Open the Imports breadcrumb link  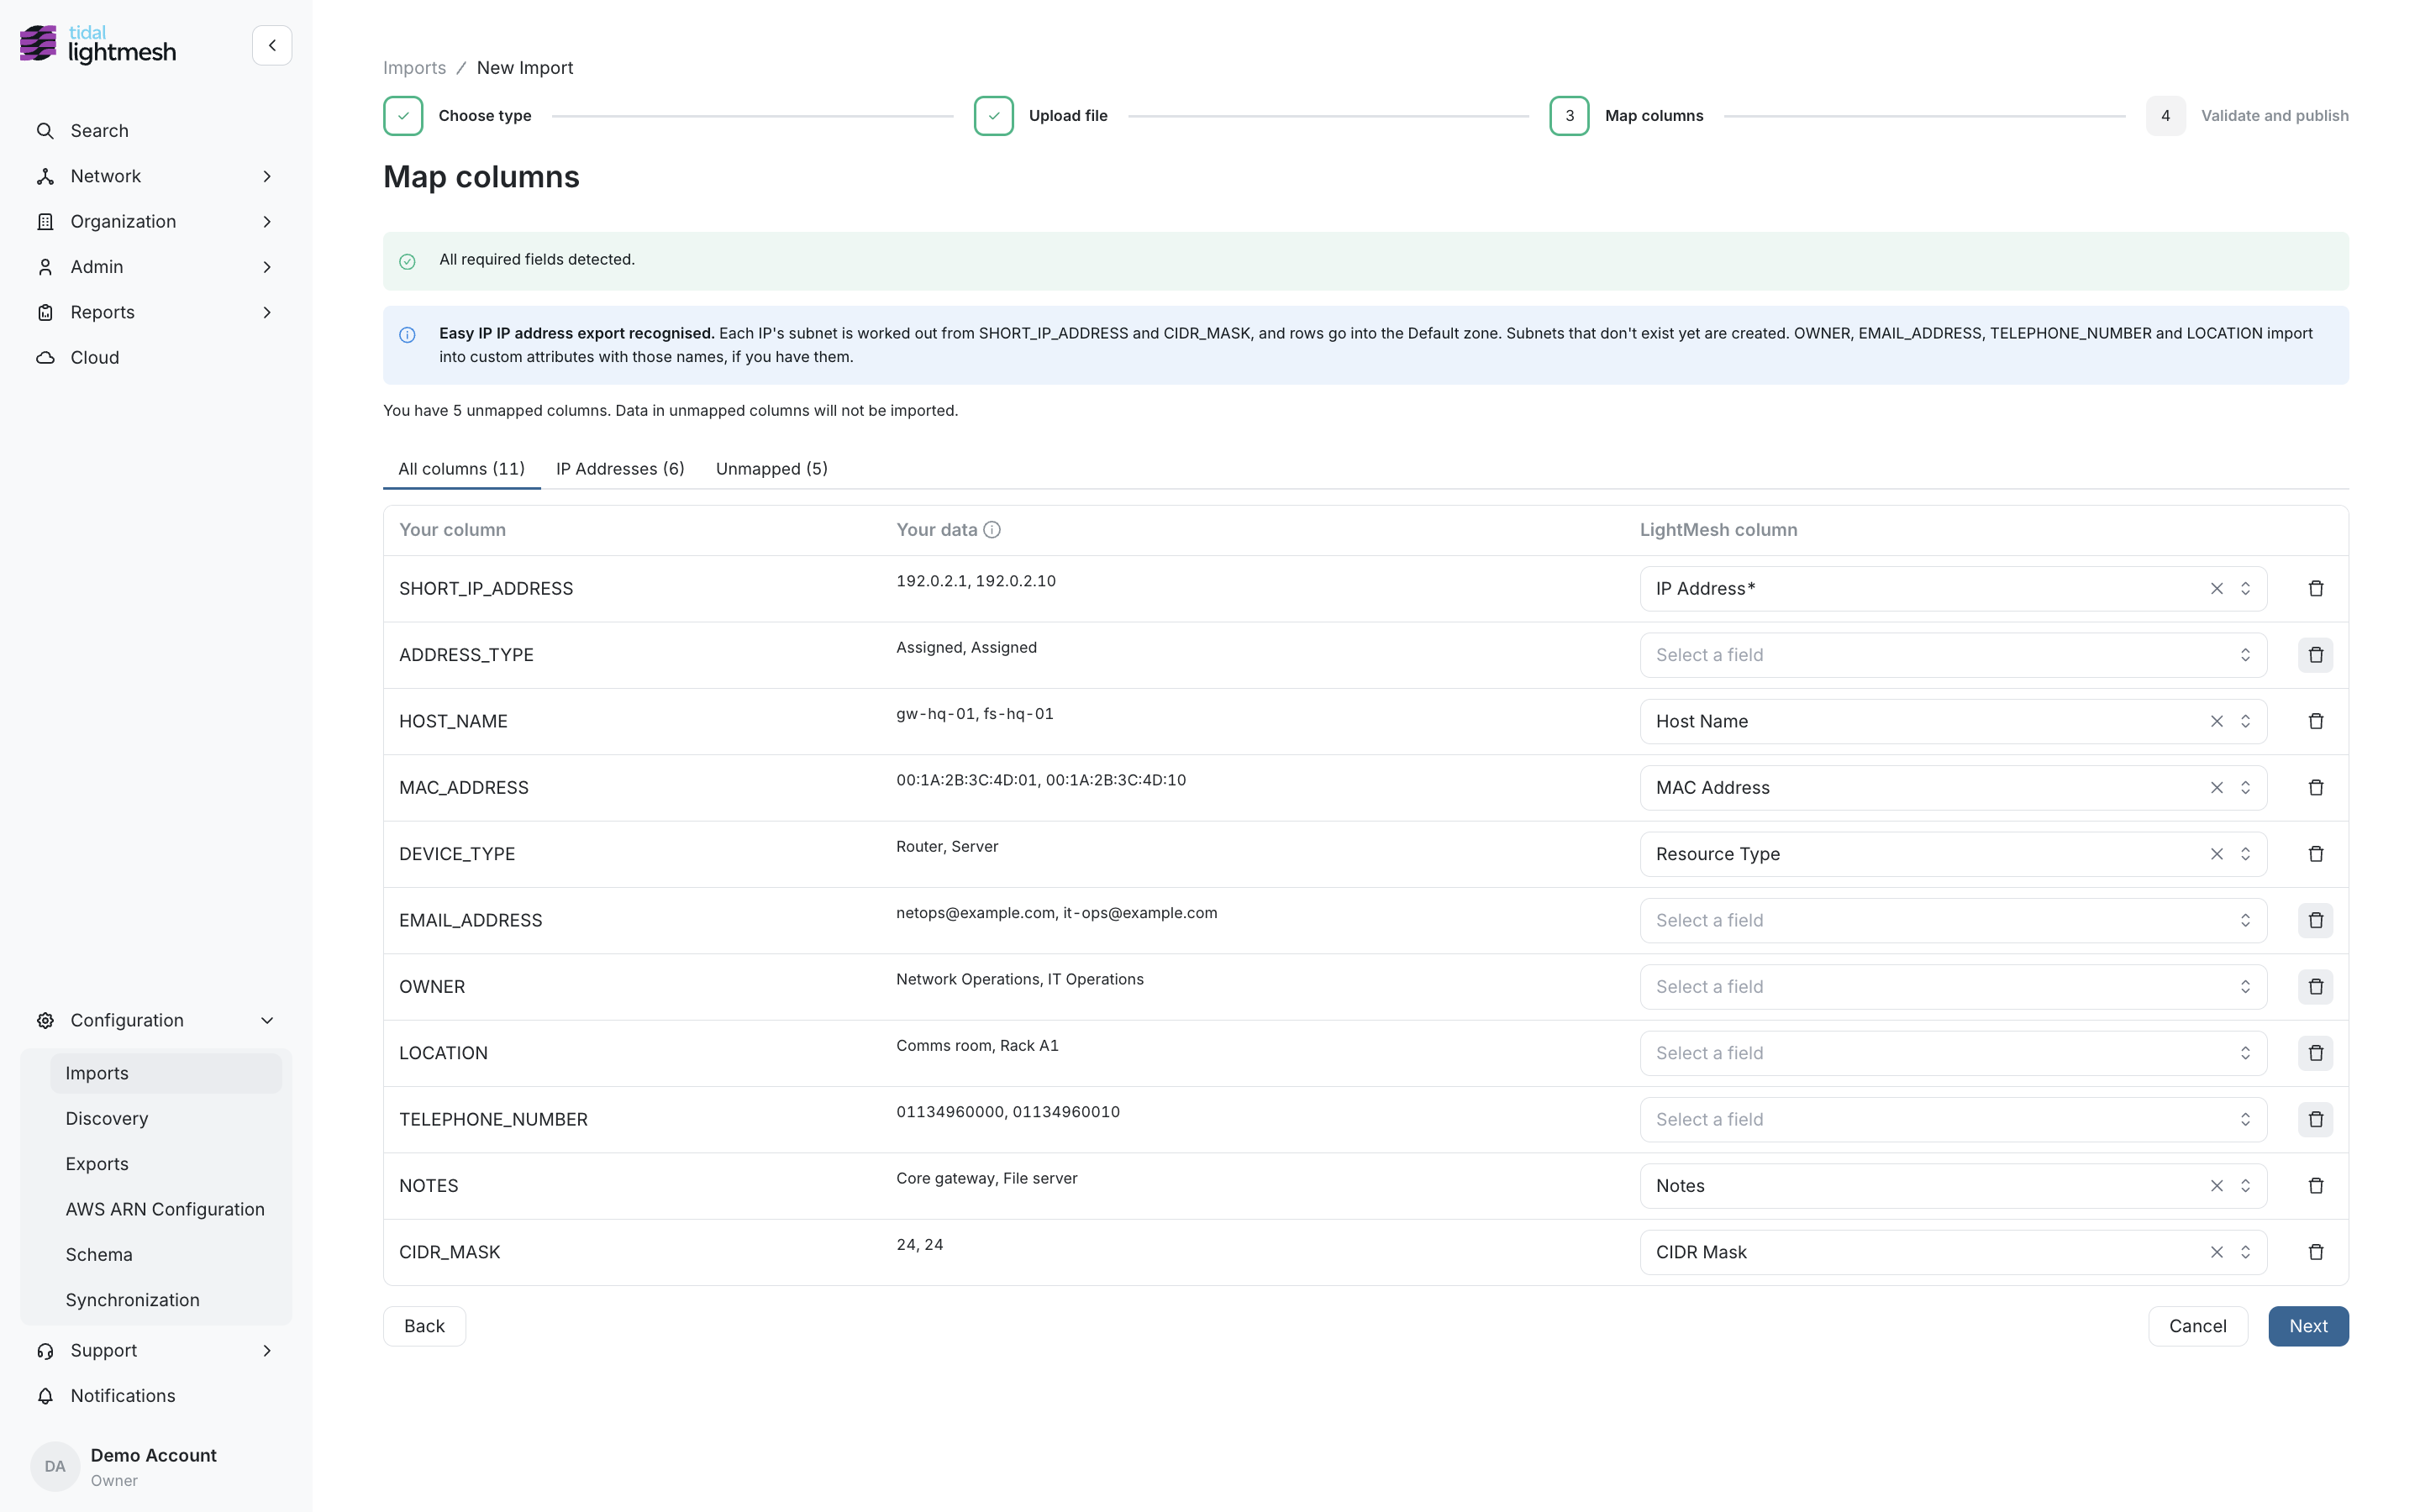coord(414,68)
